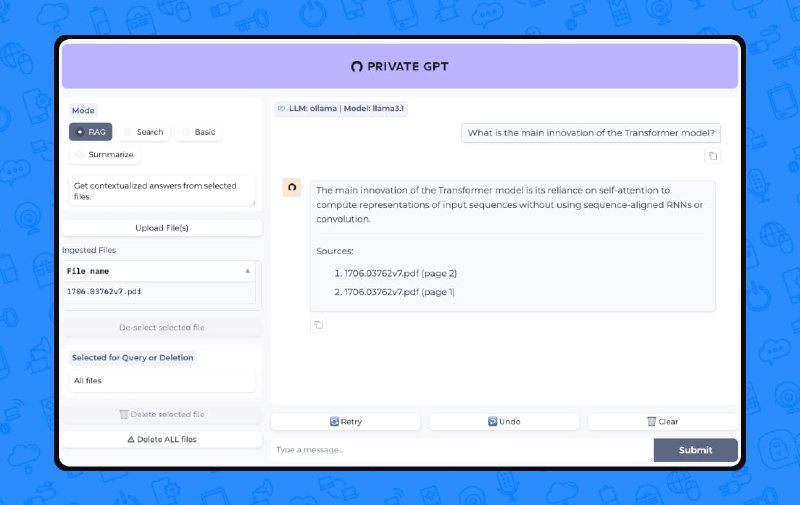Undo the last chat message

(x=504, y=422)
